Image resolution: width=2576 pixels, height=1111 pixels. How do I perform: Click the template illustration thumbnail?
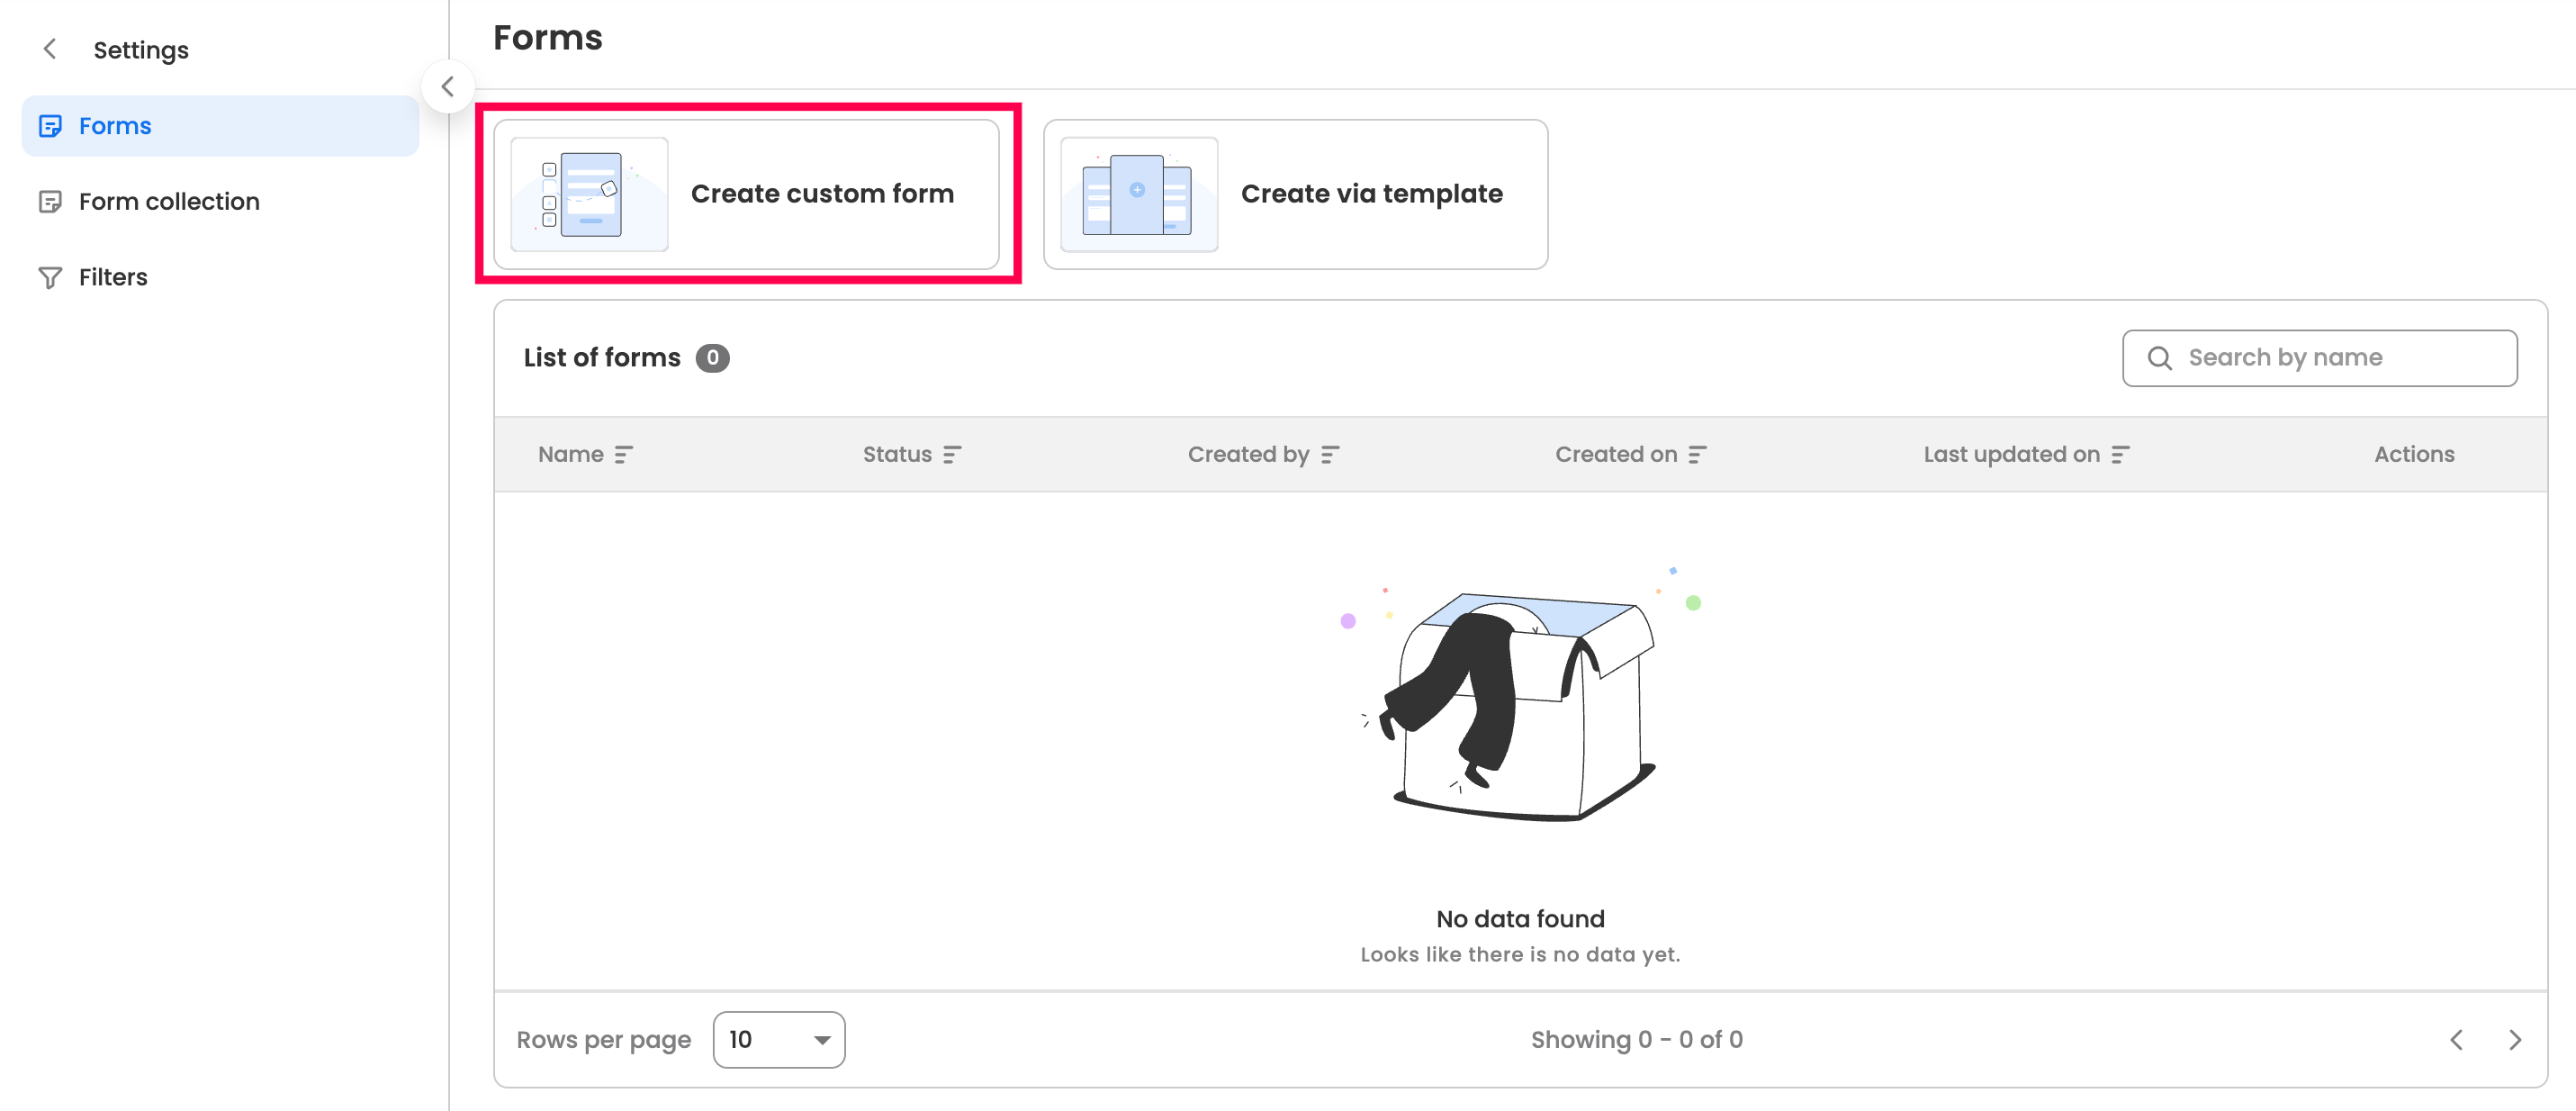[1138, 194]
